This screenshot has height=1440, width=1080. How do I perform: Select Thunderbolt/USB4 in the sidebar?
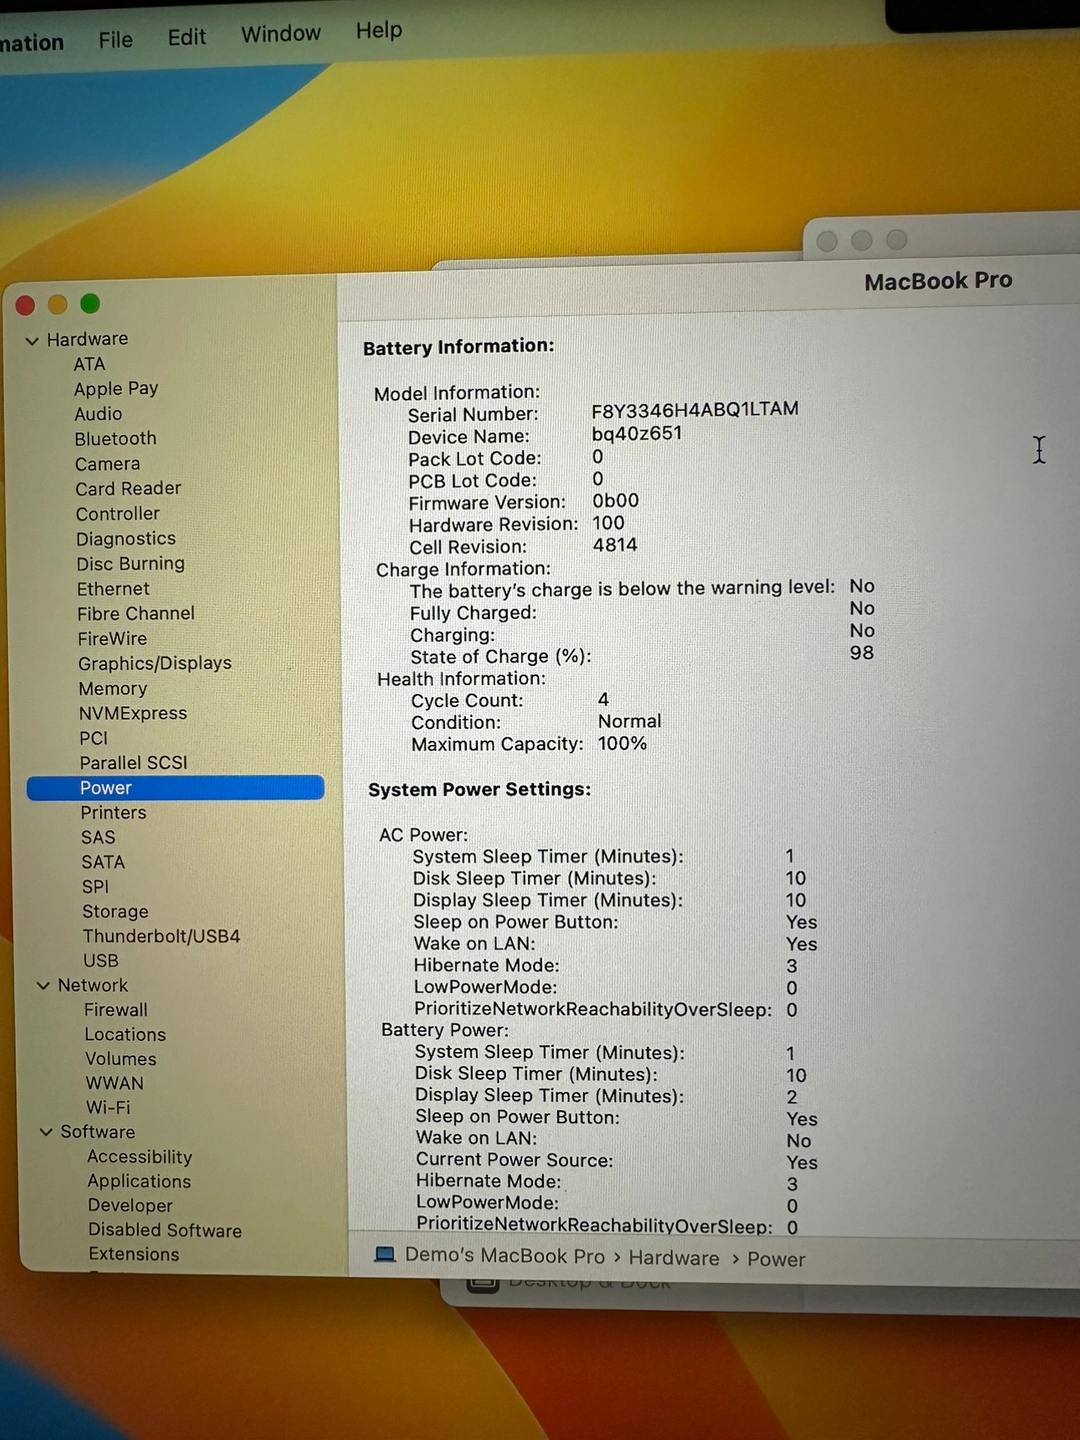pos(161,936)
